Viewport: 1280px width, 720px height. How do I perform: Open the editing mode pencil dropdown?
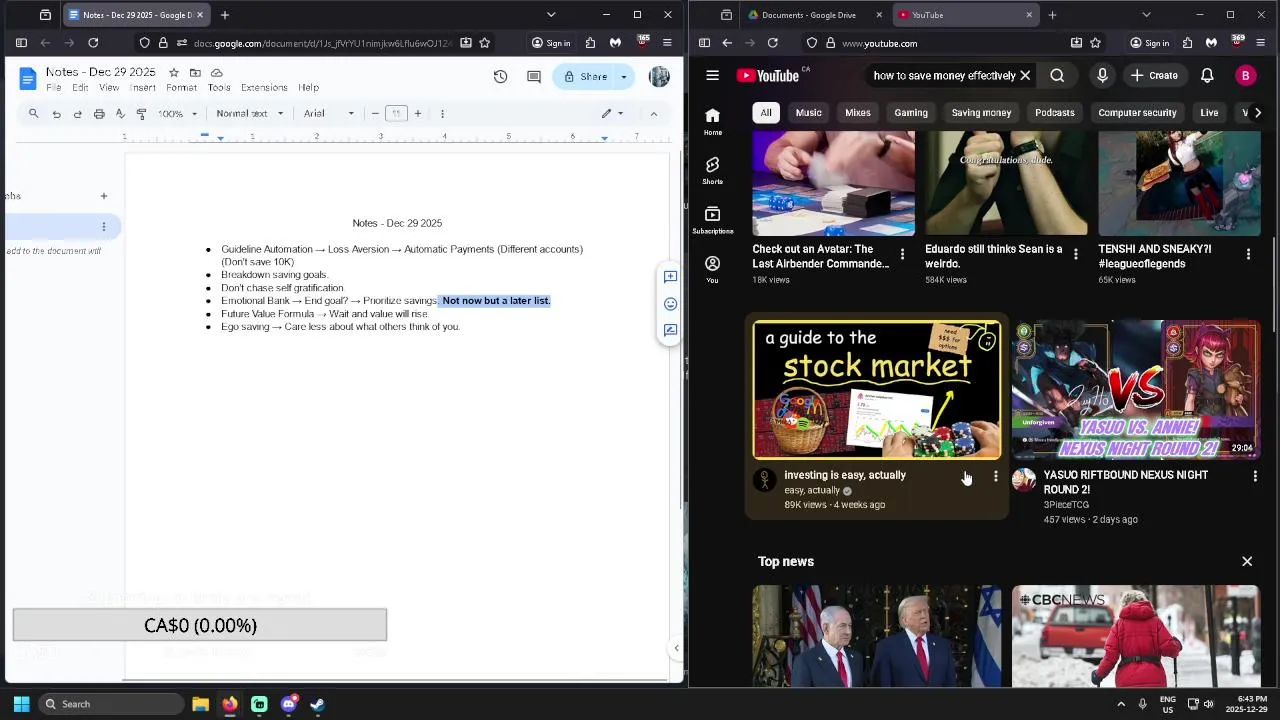(612, 113)
